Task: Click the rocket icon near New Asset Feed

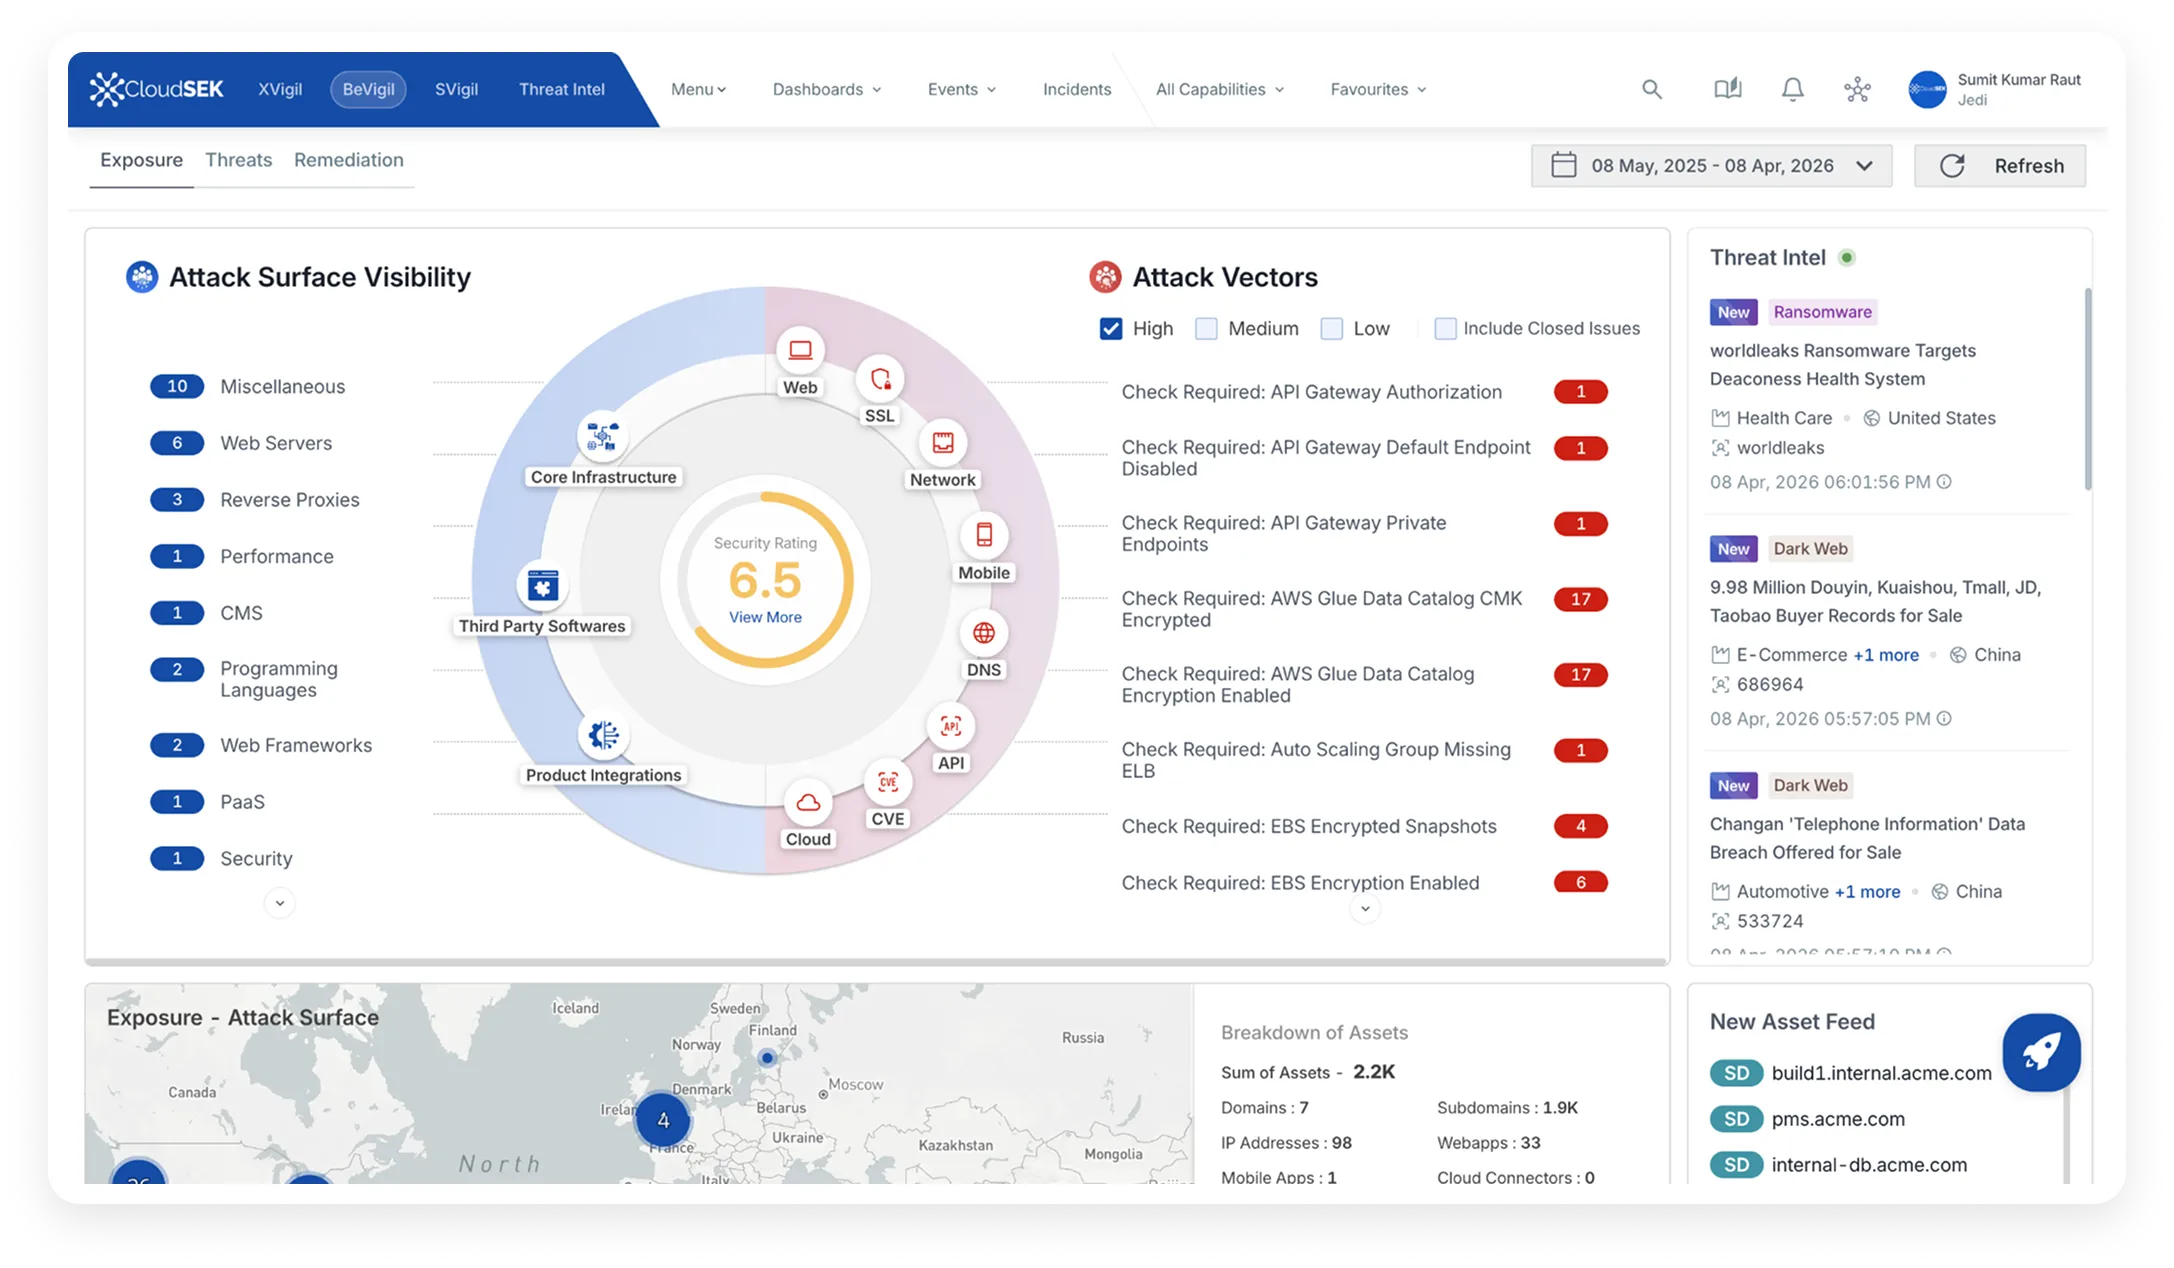Action: coord(2041,1052)
